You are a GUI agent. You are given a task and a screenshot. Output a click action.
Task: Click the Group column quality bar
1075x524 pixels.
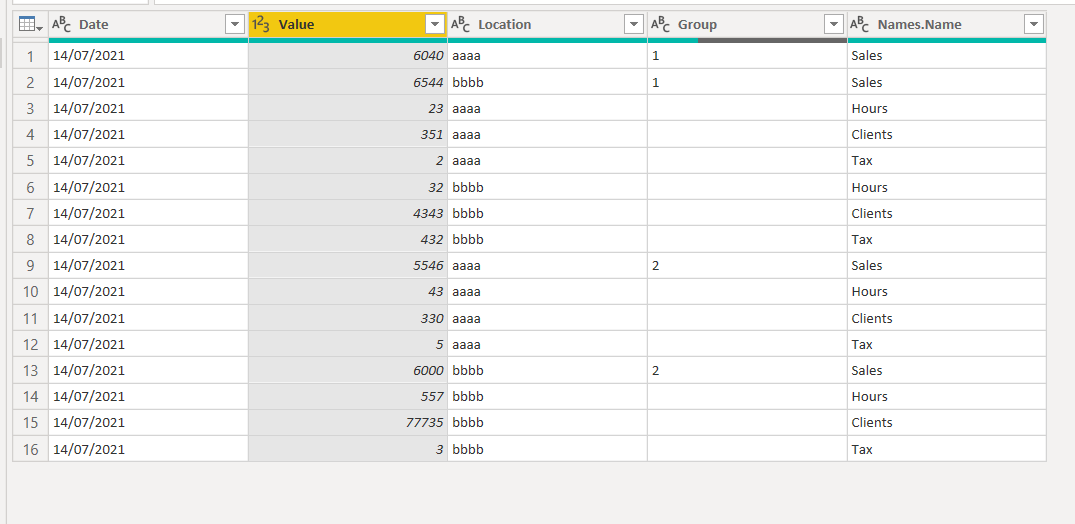[x=747, y=40]
